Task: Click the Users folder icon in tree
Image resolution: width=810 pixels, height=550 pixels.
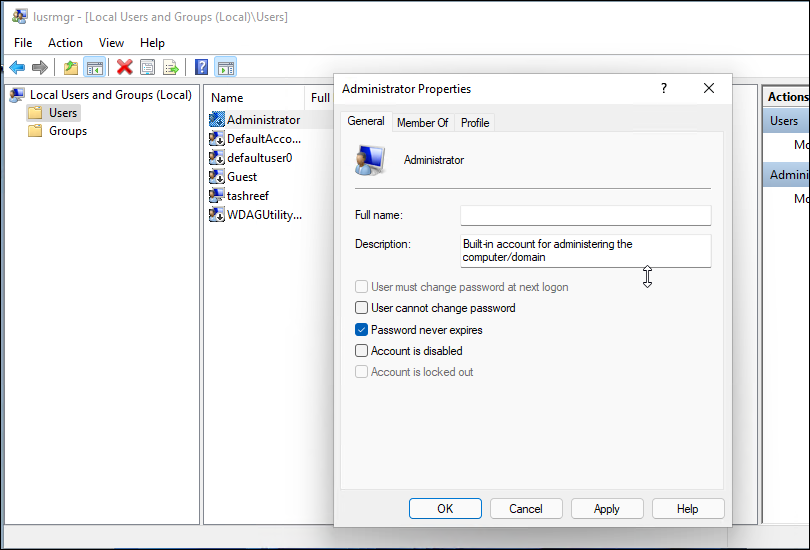Action: [x=35, y=113]
